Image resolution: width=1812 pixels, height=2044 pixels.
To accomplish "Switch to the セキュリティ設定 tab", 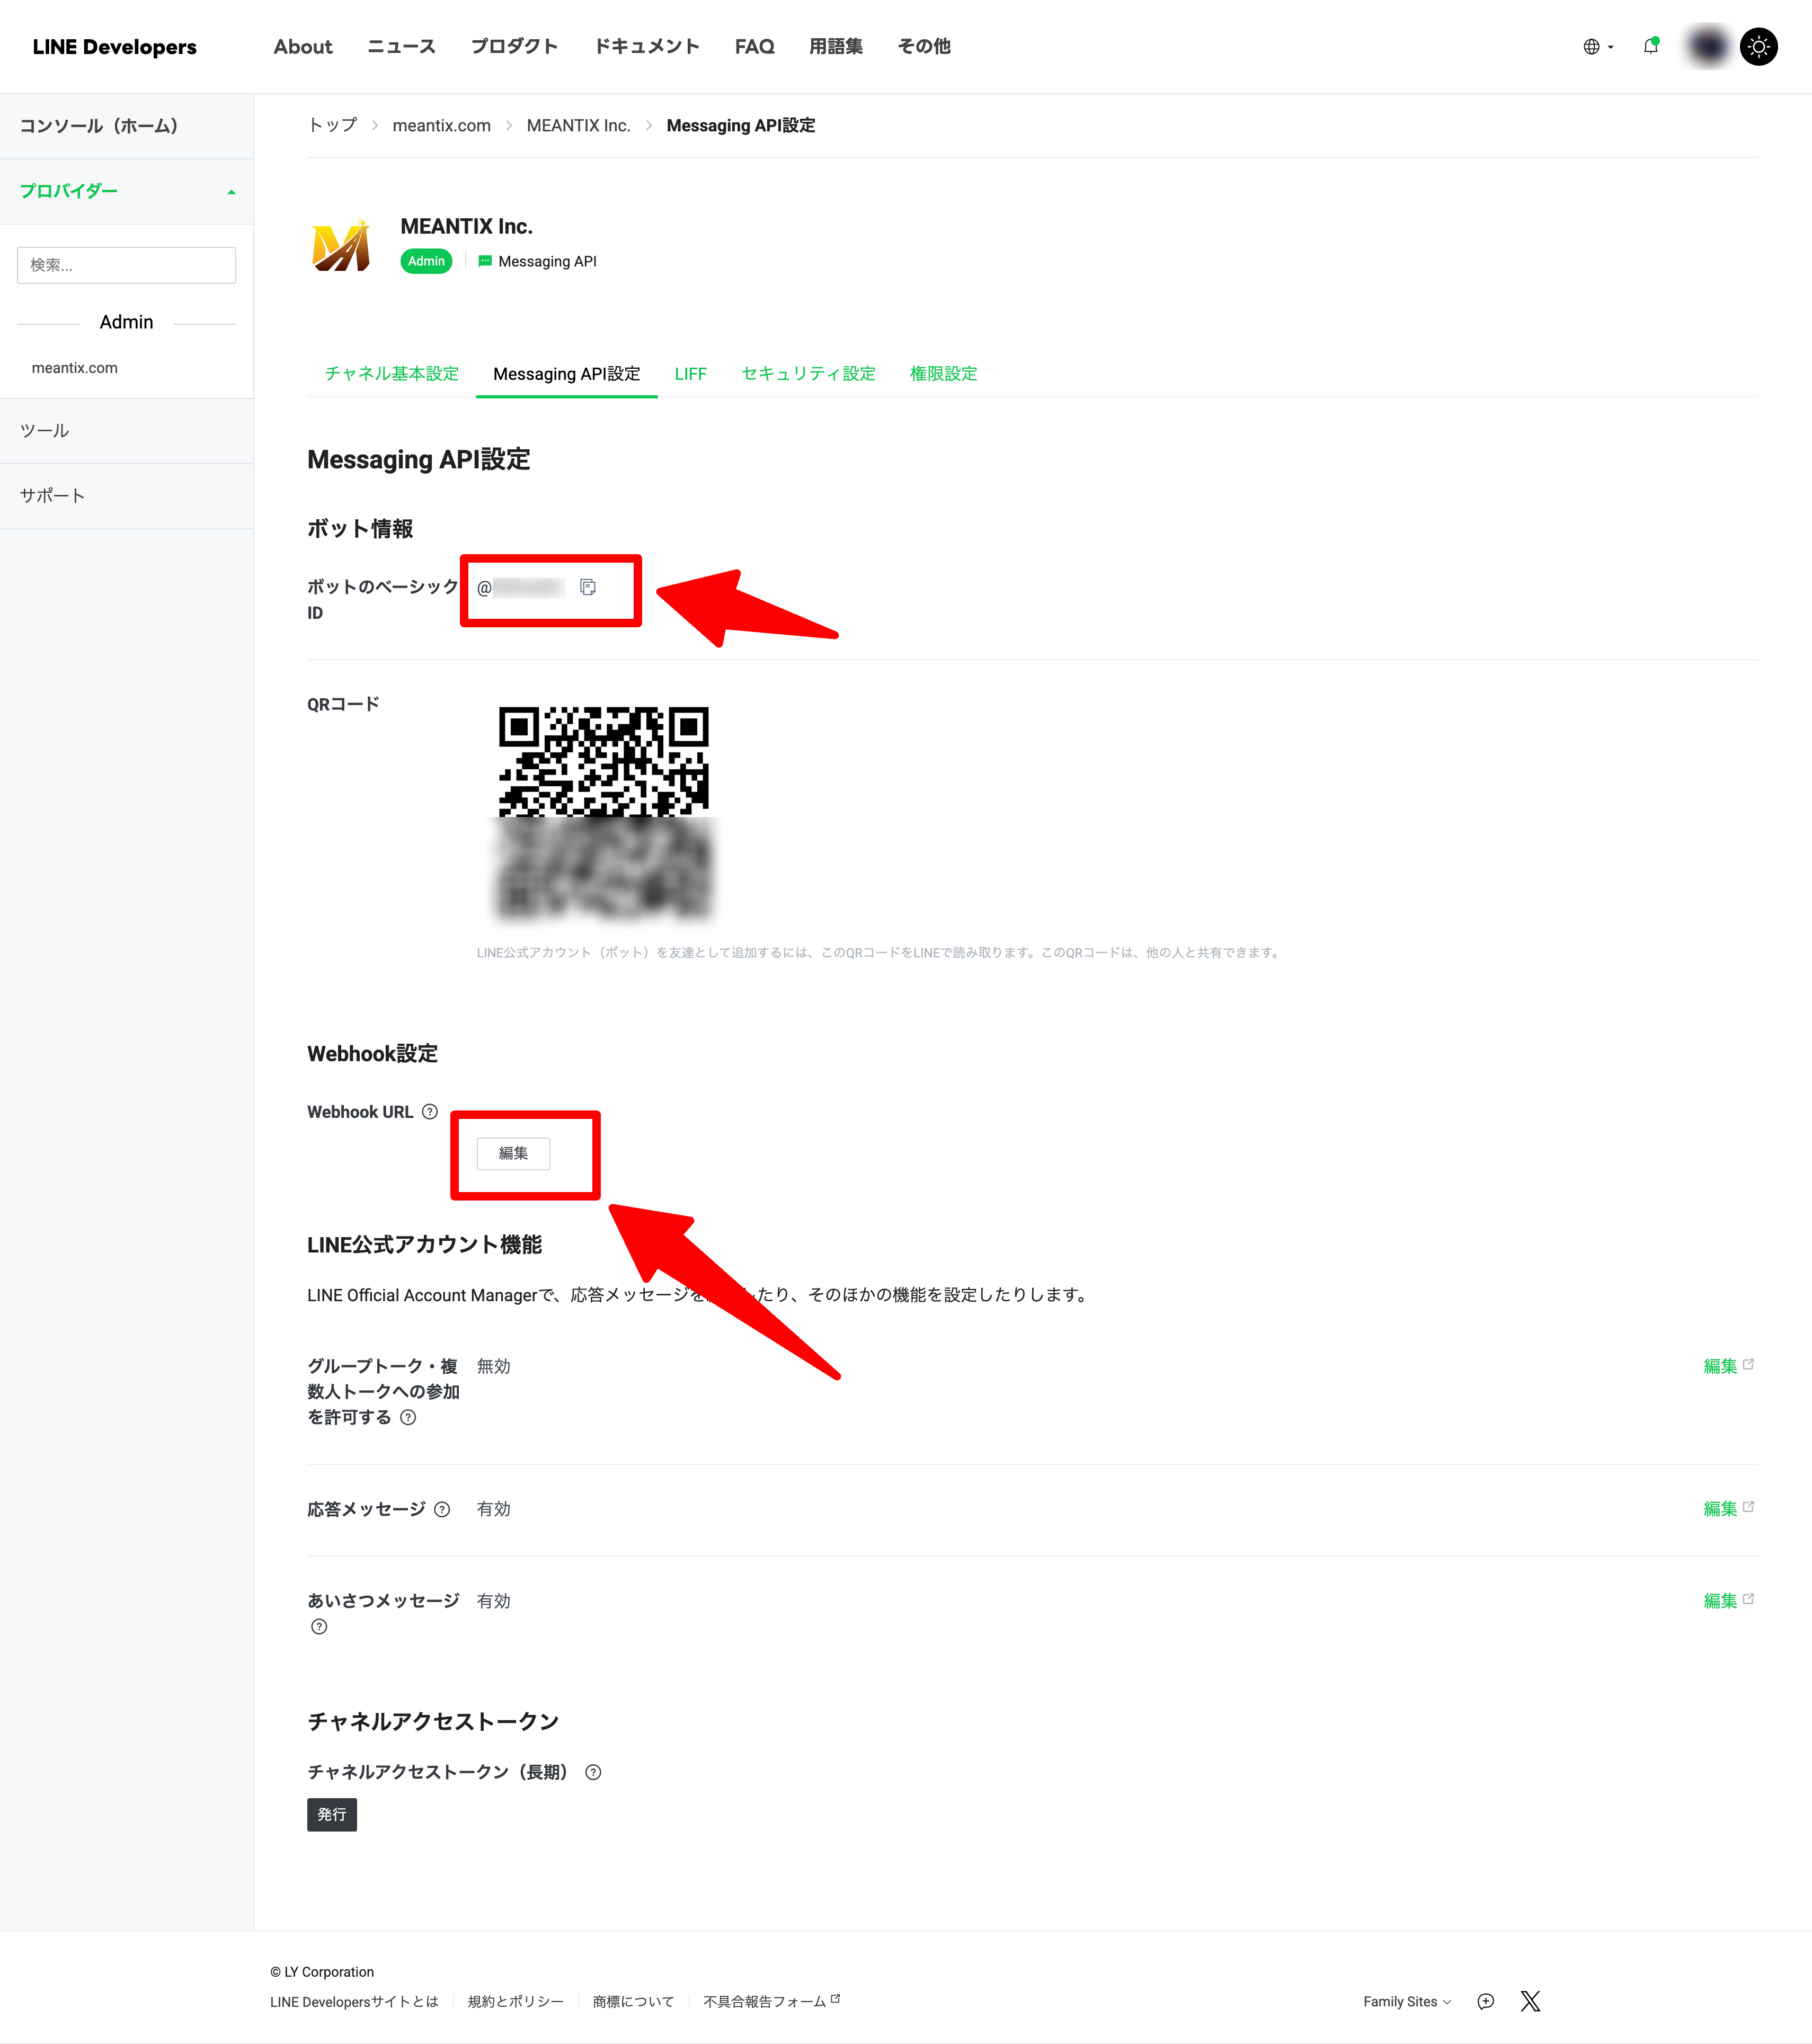I will (808, 373).
